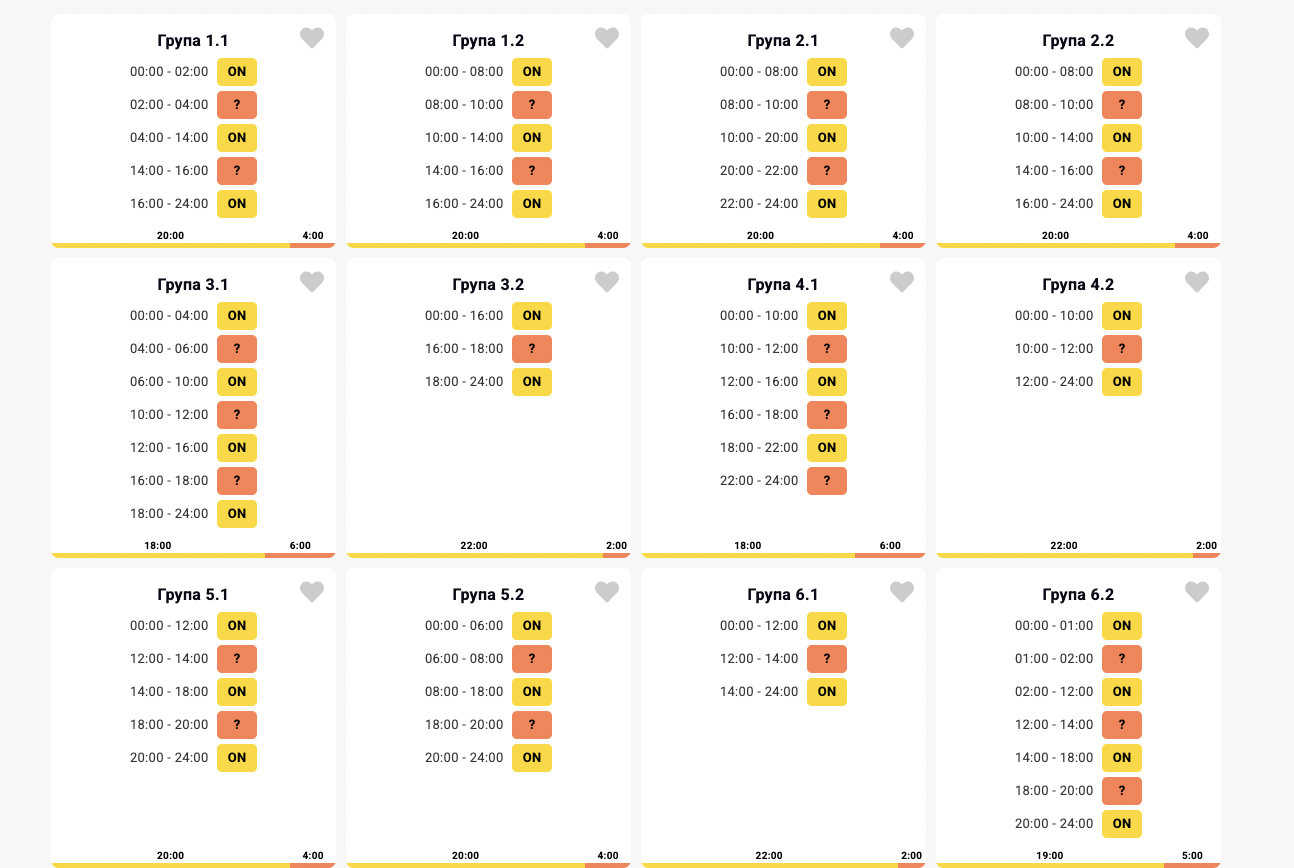The width and height of the screenshot is (1294, 868).
Task: Favorite the Група 4.1 card
Action: point(902,282)
